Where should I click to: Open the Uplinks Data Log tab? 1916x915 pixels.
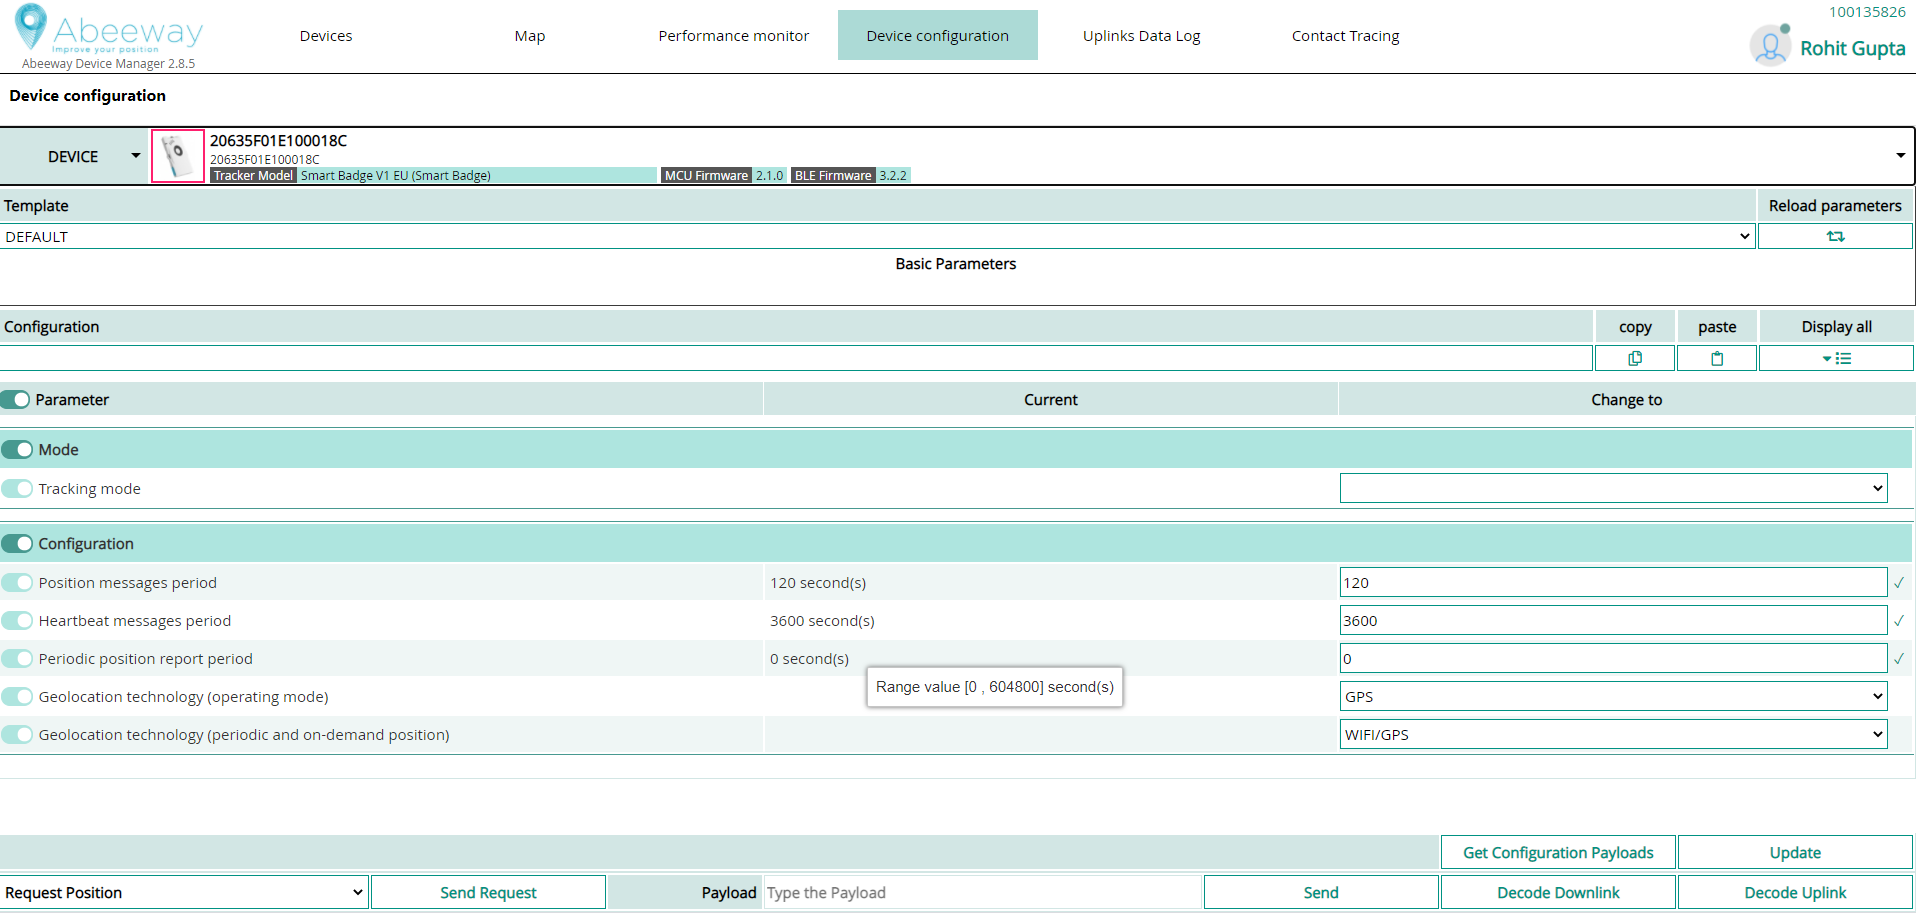1142,36
